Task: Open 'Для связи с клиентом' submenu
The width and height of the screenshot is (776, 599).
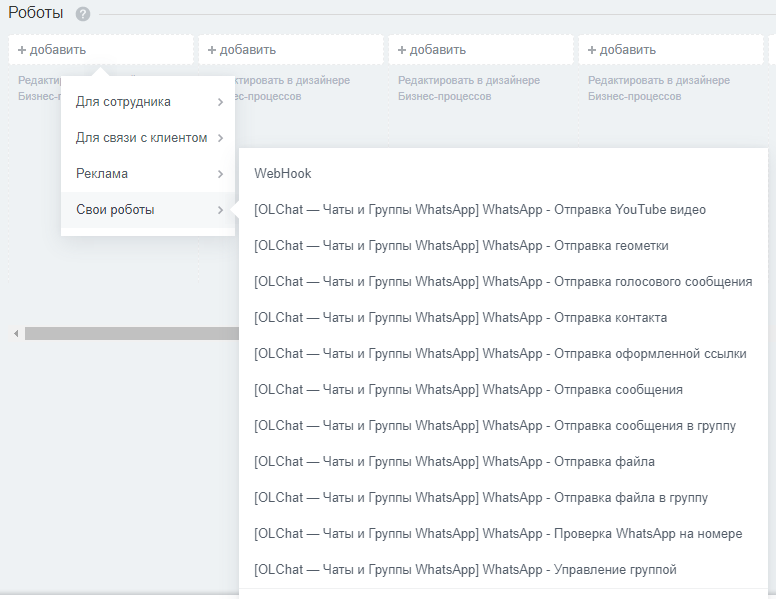Action: pos(148,138)
